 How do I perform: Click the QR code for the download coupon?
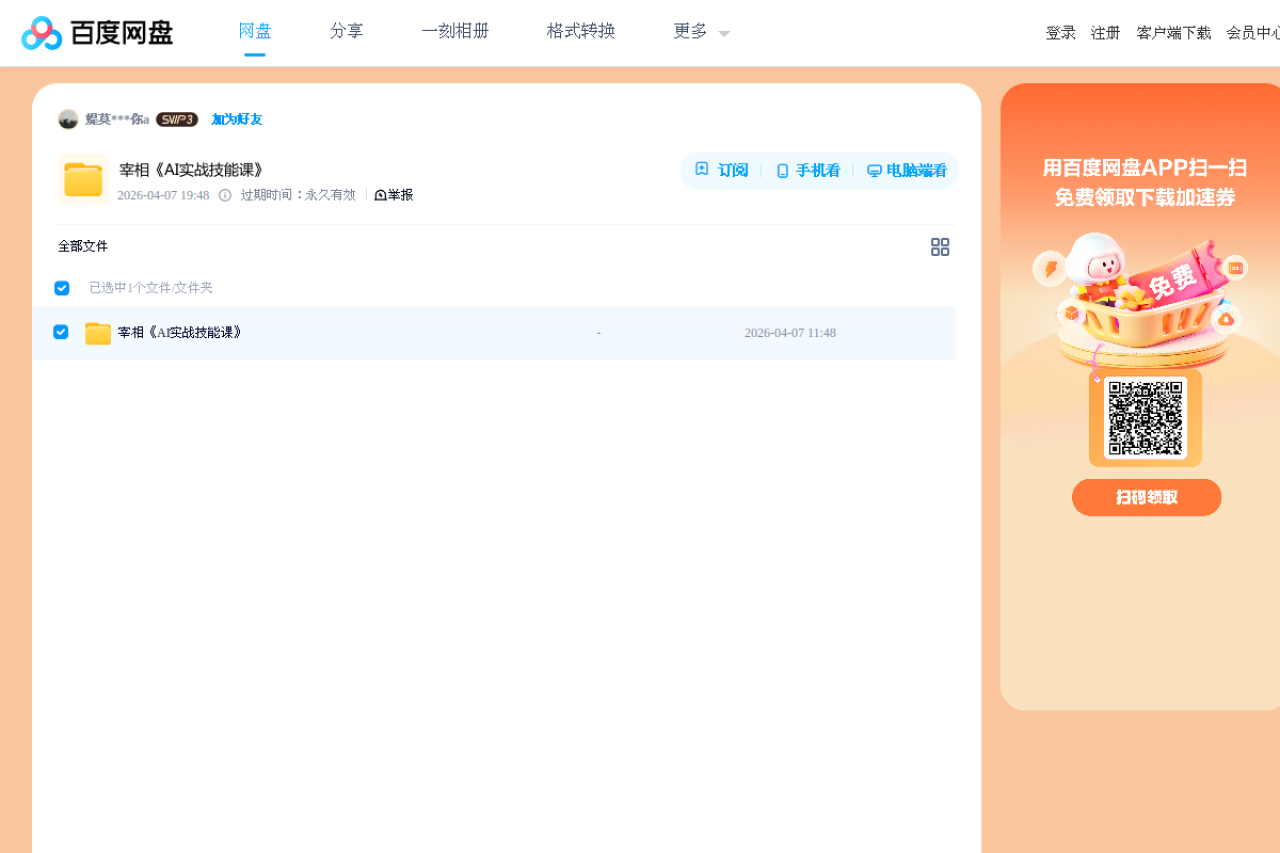[x=1144, y=417]
